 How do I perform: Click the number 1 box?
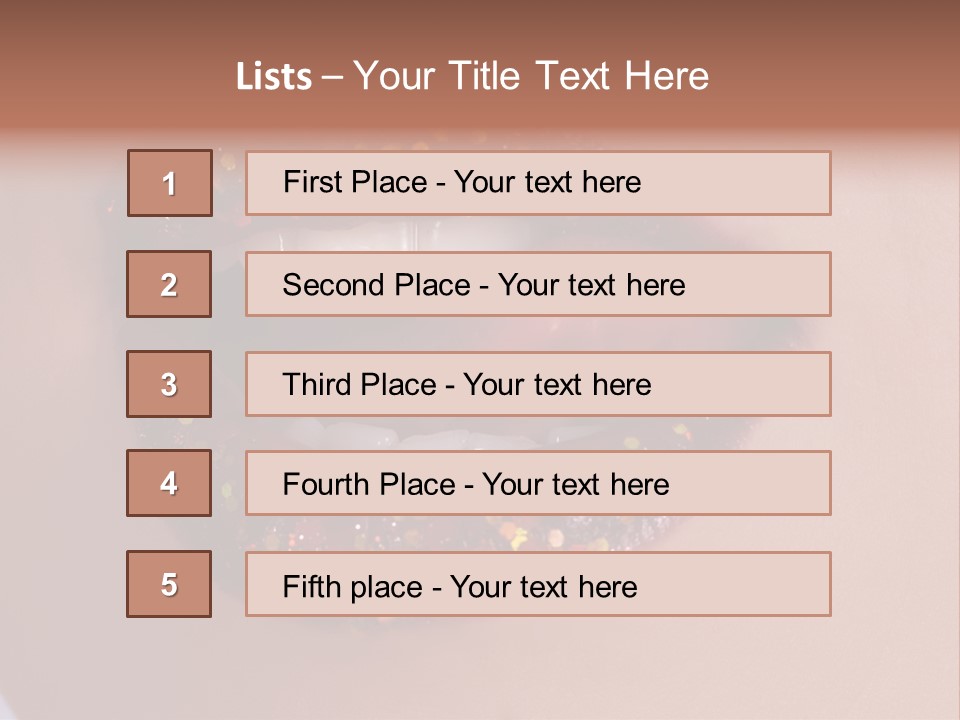[x=170, y=183]
